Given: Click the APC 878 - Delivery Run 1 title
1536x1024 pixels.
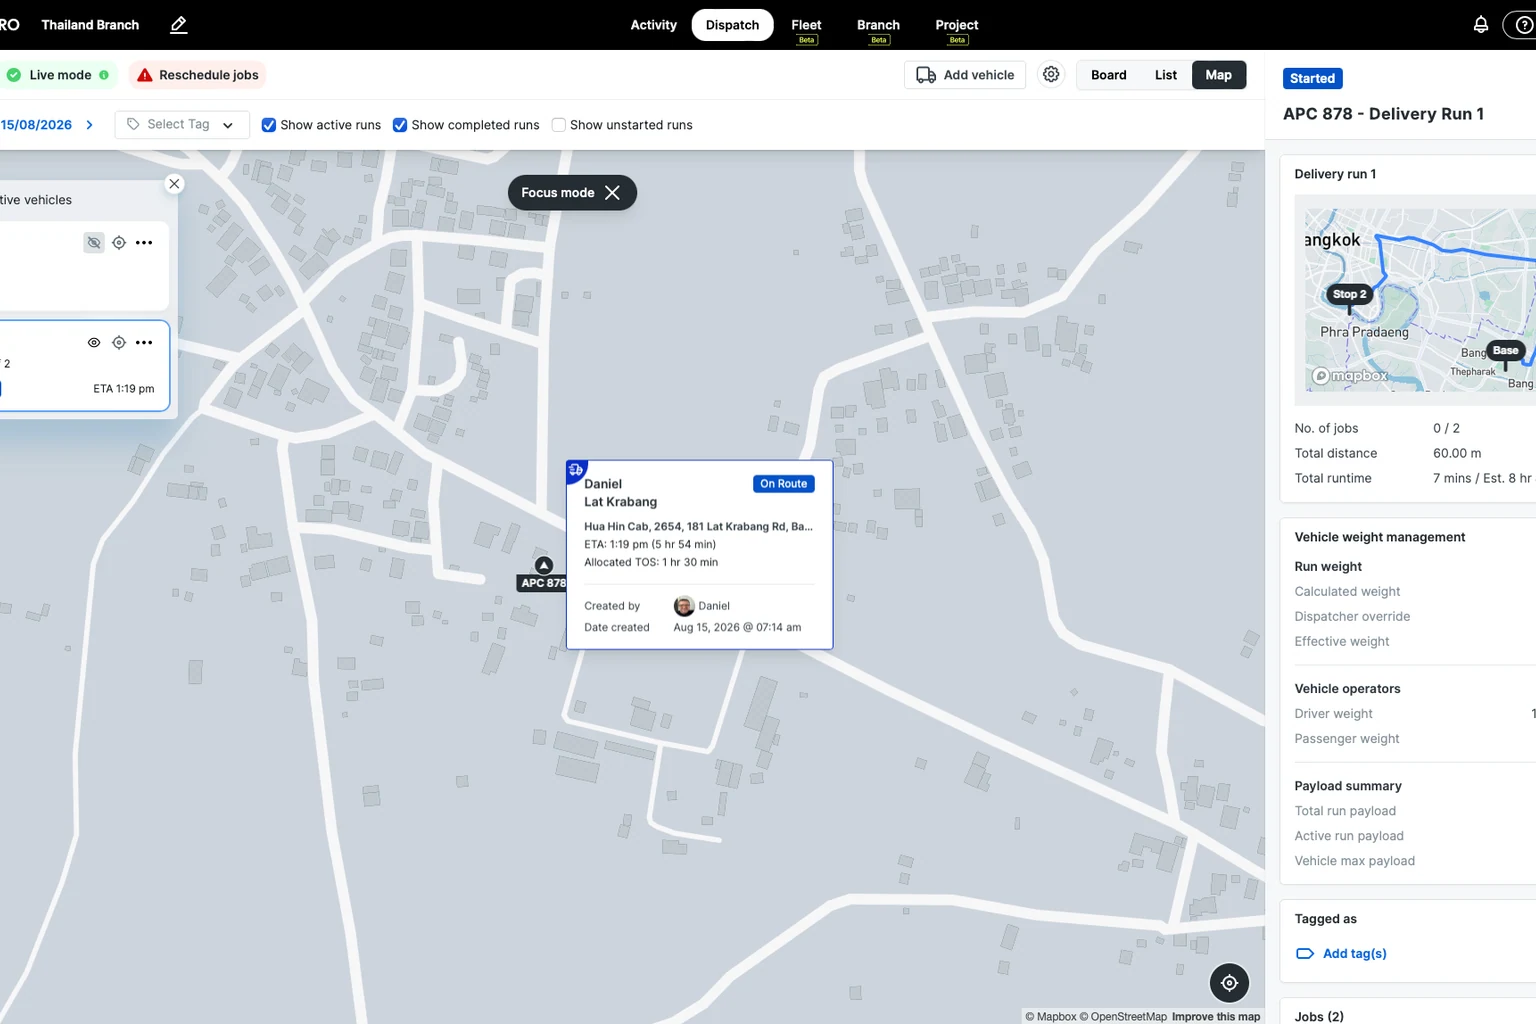Looking at the screenshot, I should tap(1383, 114).
